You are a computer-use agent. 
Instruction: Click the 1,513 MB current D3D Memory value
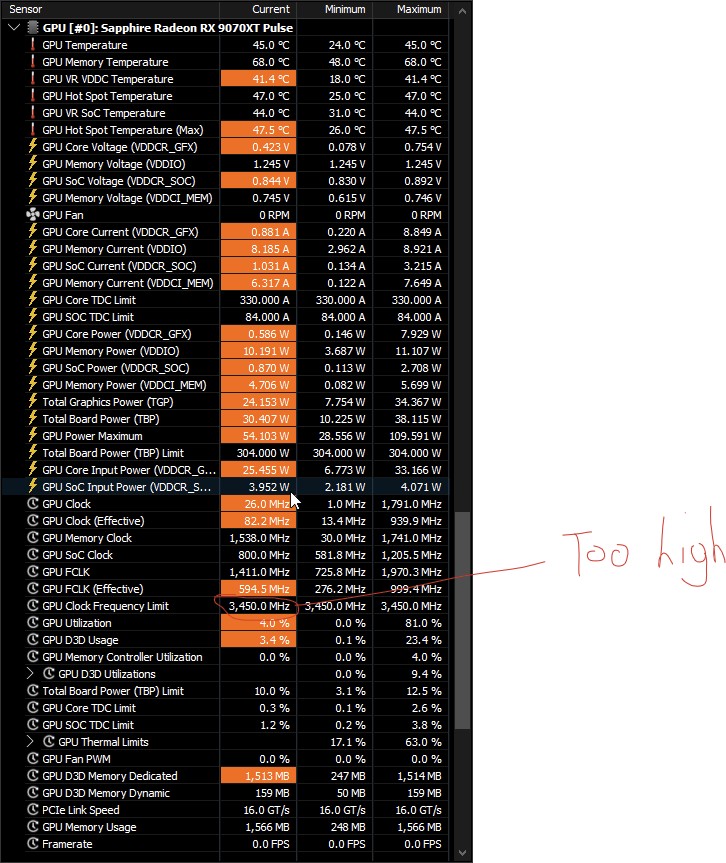click(x=268, y=776)
